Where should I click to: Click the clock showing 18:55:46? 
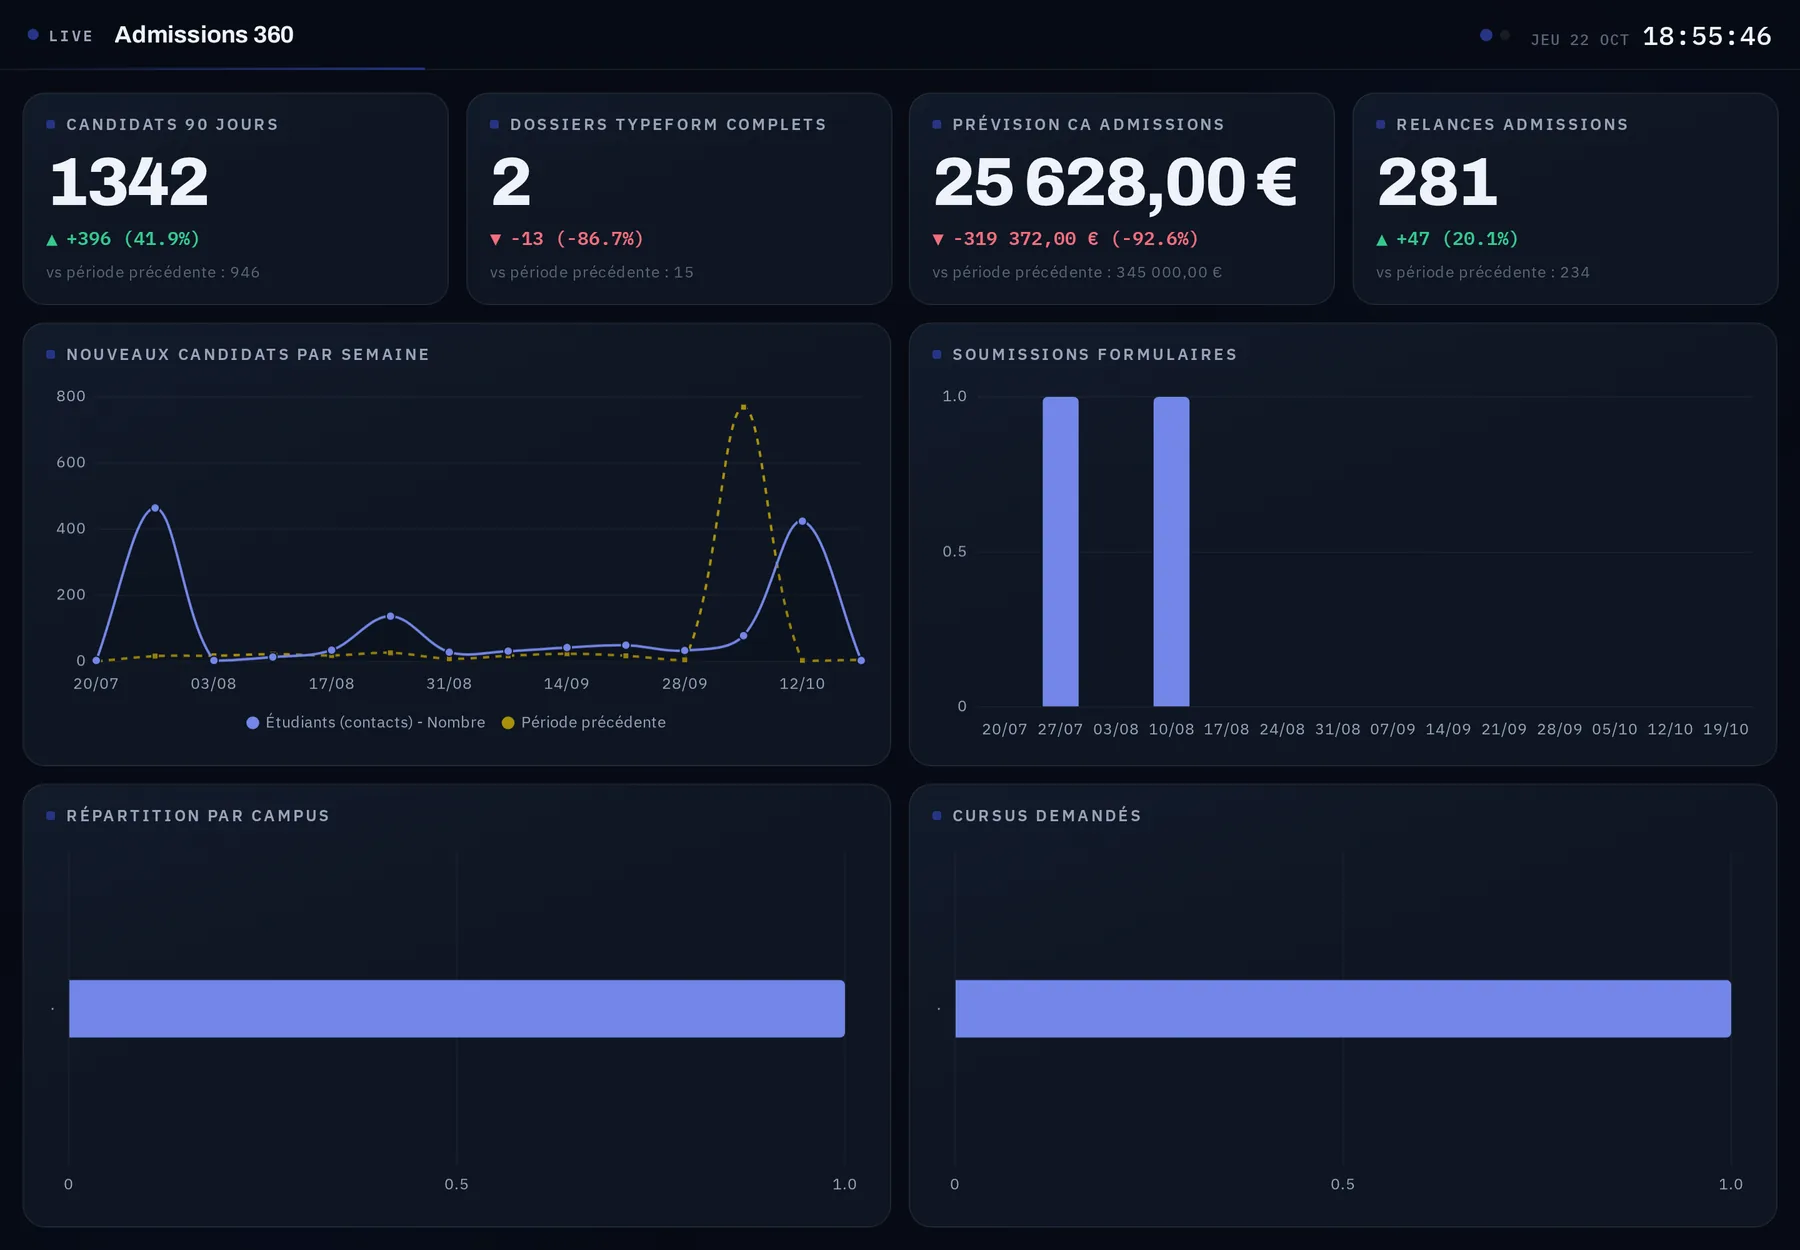(x=1706, y=37)
